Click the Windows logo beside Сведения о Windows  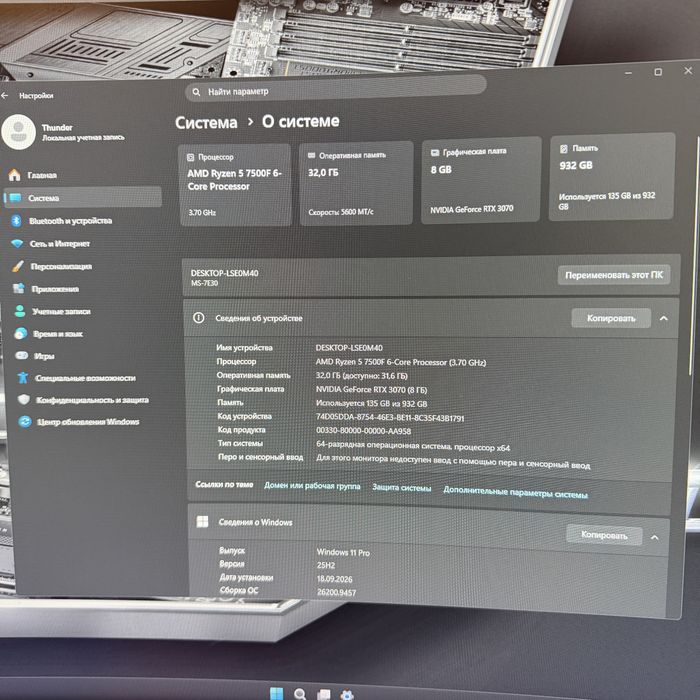pos(202,521)
